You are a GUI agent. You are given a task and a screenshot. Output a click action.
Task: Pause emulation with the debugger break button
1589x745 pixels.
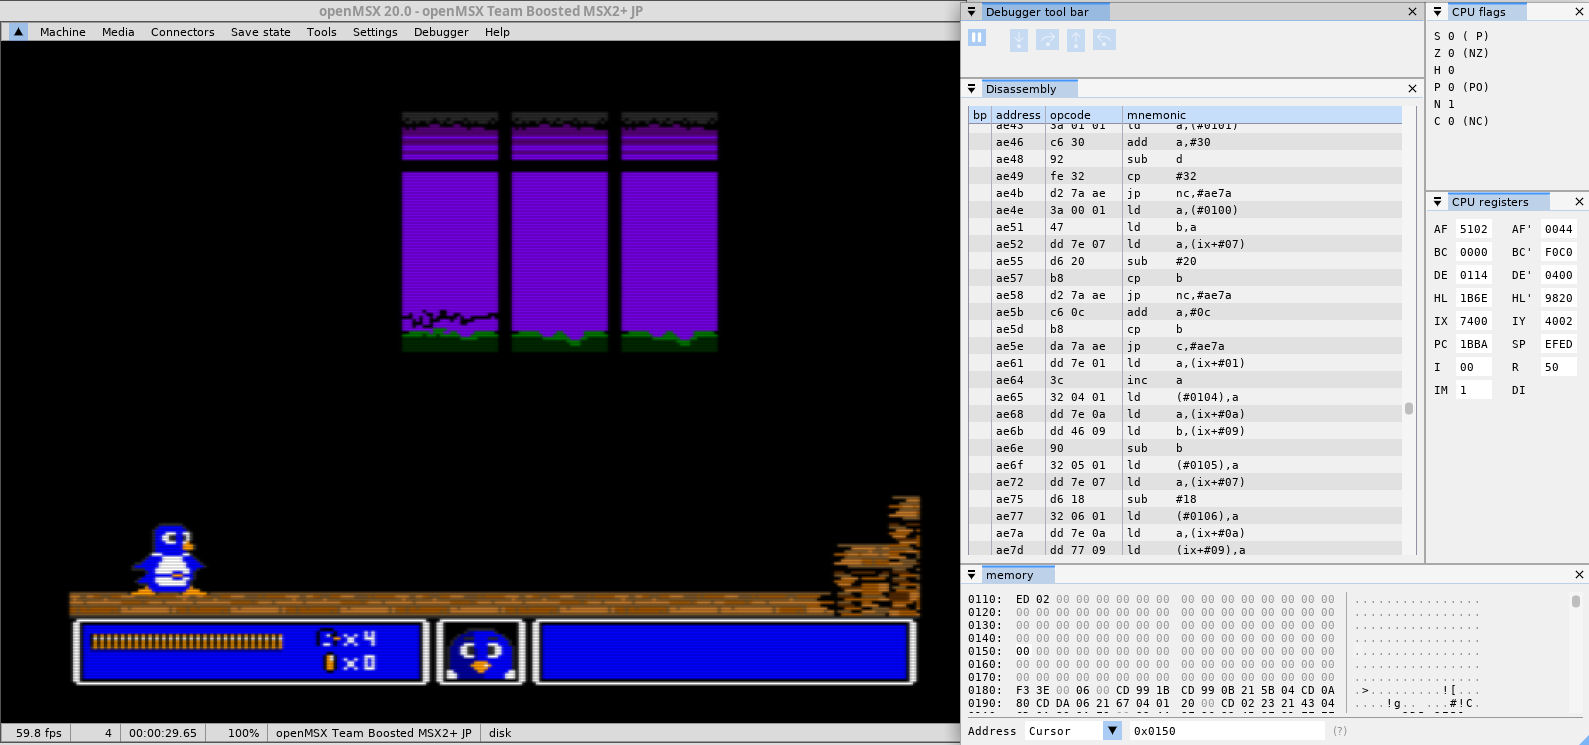(977, 38)
